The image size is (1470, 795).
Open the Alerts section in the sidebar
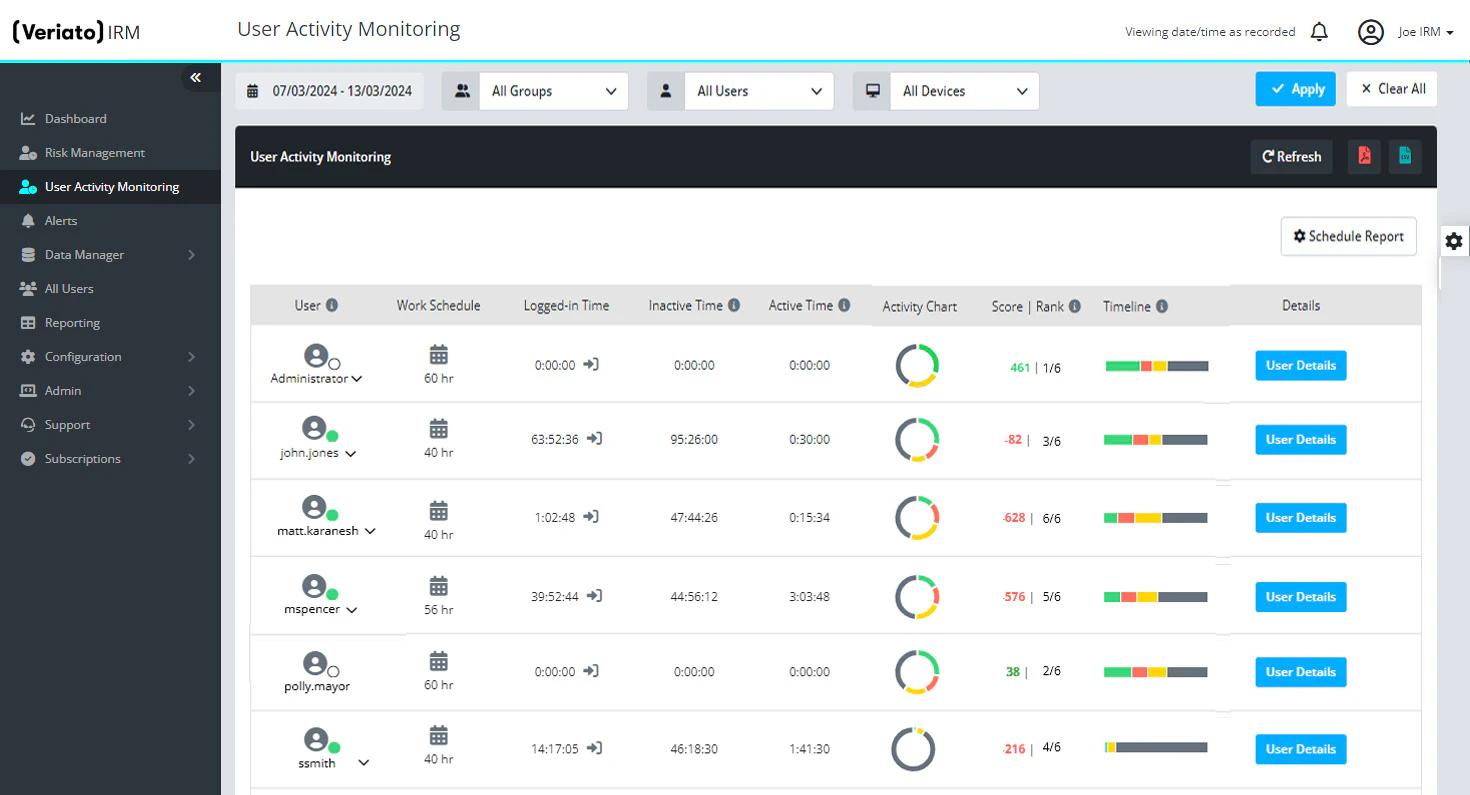(x=63, y=220)
